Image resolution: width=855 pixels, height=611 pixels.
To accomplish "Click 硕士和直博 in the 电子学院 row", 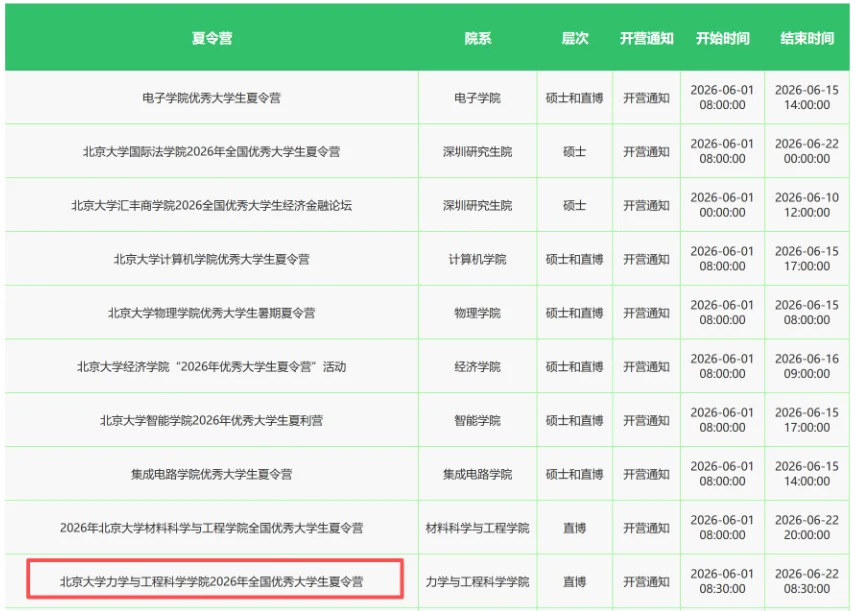I will pos(575,98).
